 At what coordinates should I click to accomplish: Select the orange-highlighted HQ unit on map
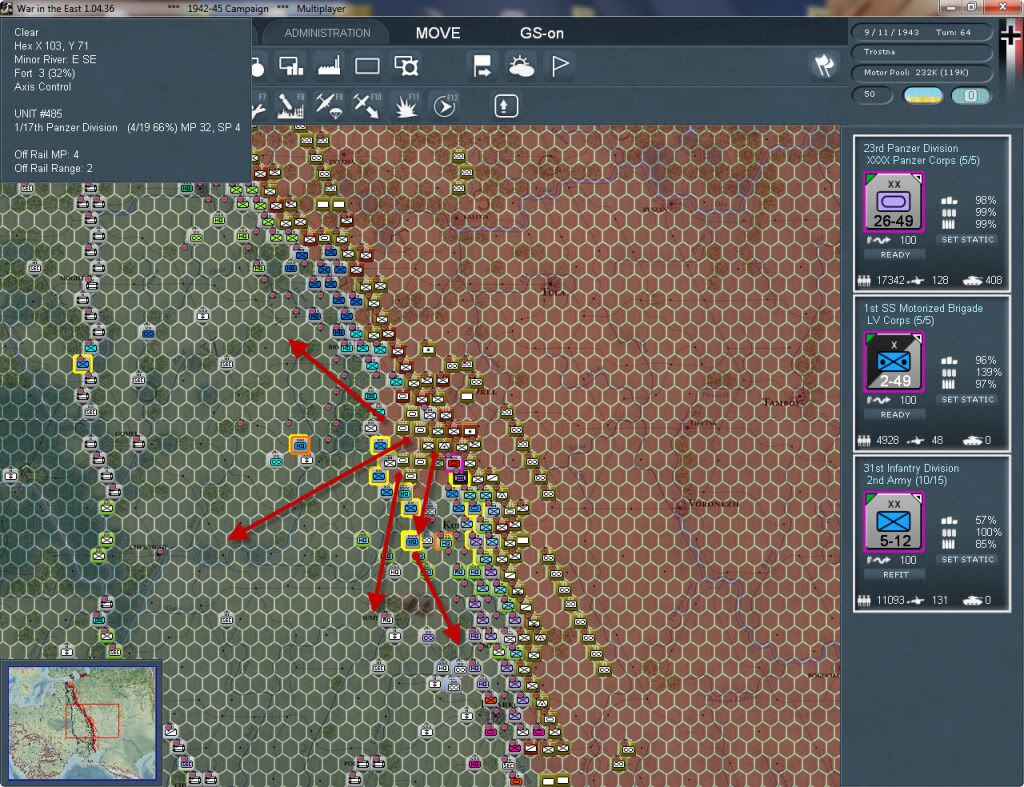[x=300, y=445]
